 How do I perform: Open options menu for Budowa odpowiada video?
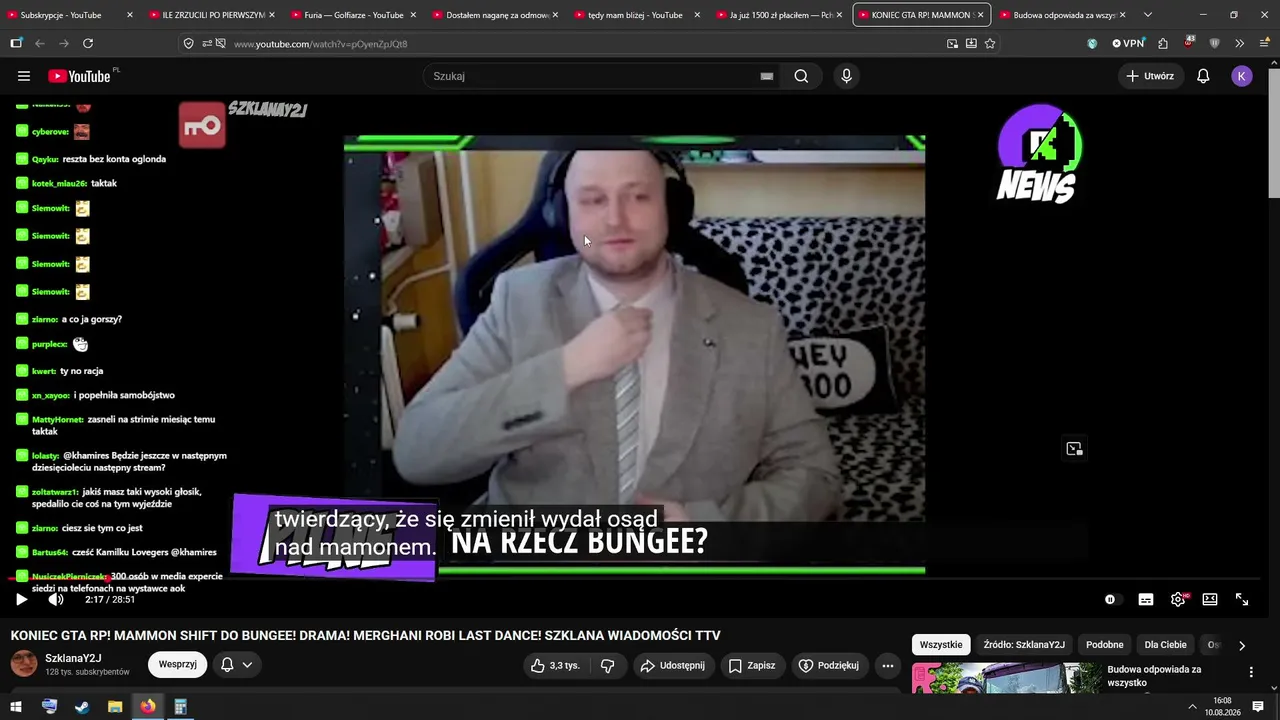point(1251,673)
